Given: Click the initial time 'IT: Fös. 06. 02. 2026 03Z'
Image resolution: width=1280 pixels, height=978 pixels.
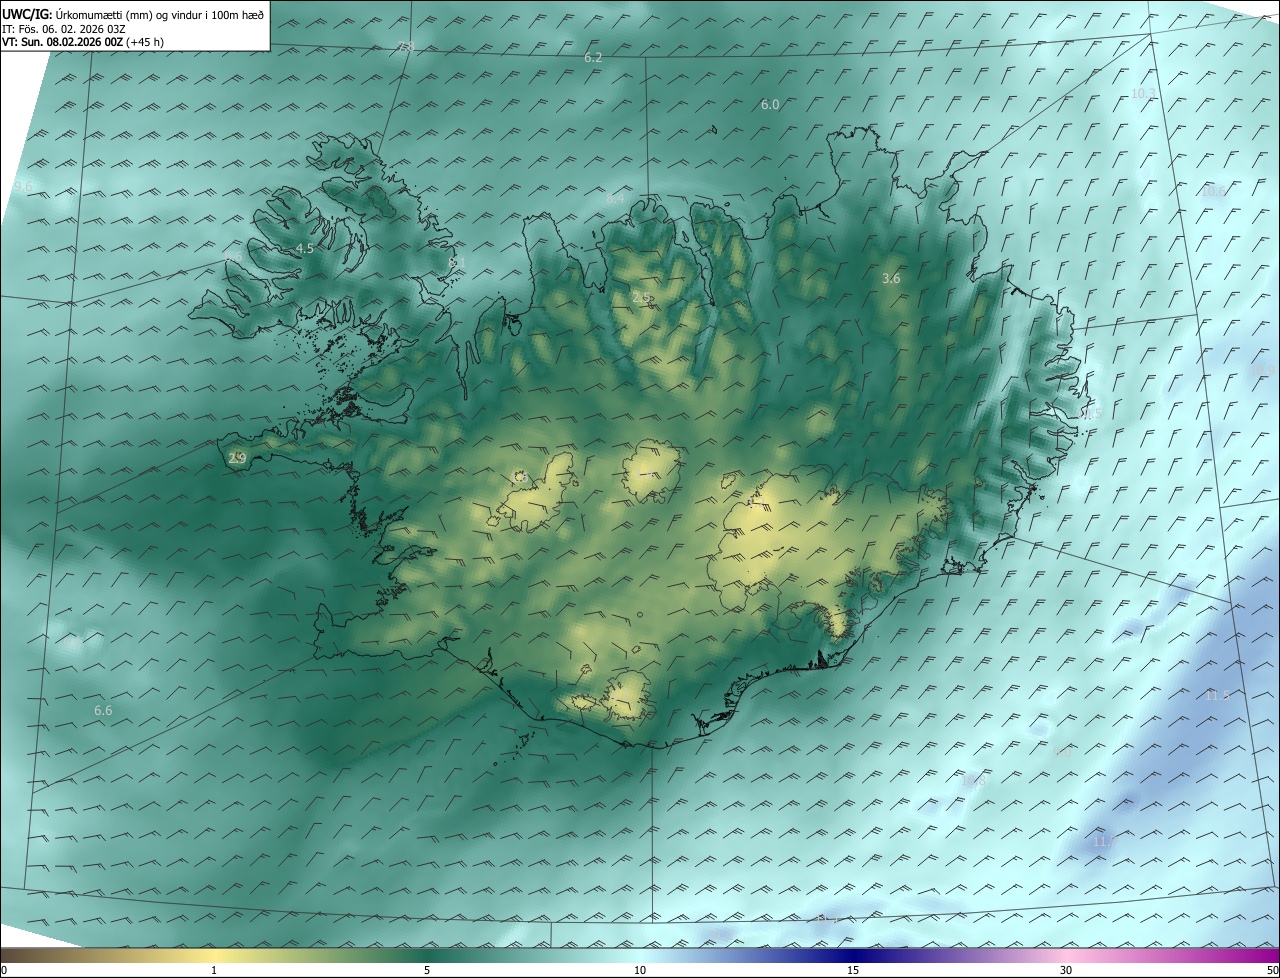Looking at the screenshot, I should [x=64, y=28].
